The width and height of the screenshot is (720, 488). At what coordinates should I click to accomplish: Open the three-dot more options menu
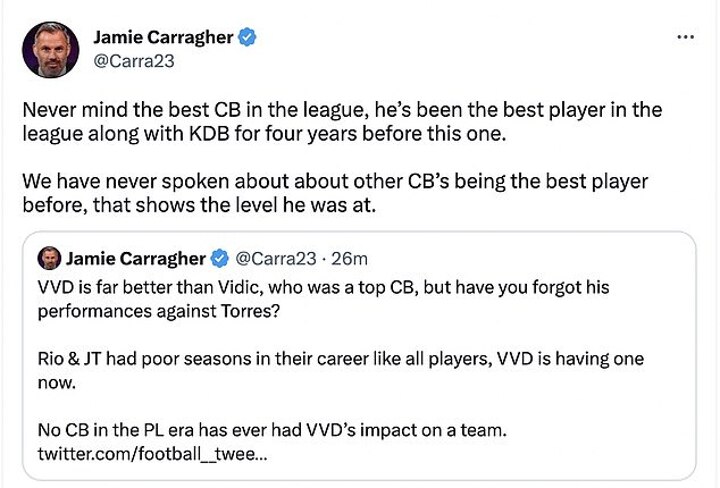(685, 37)
